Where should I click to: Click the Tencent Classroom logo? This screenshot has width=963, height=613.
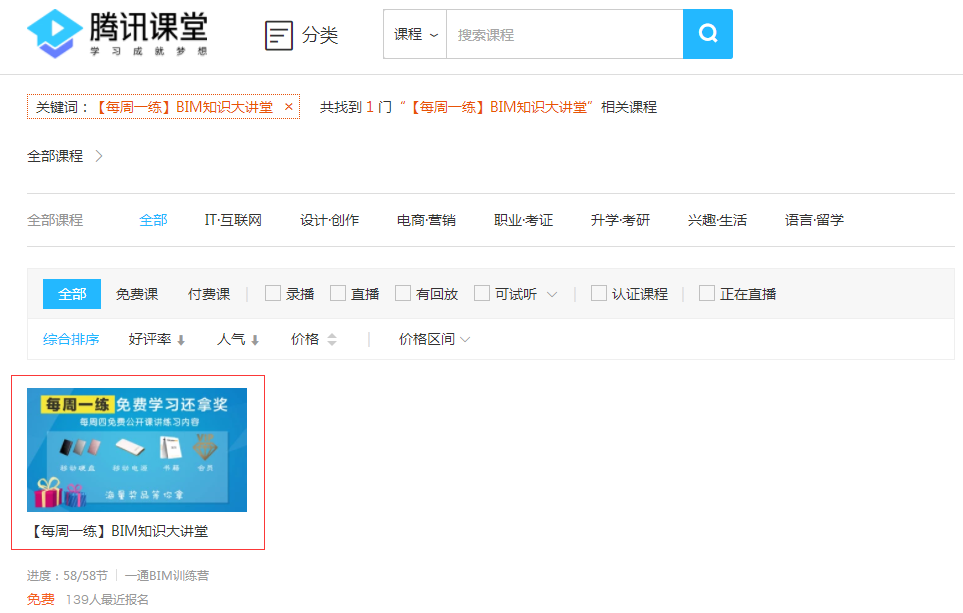pos(117,34)
